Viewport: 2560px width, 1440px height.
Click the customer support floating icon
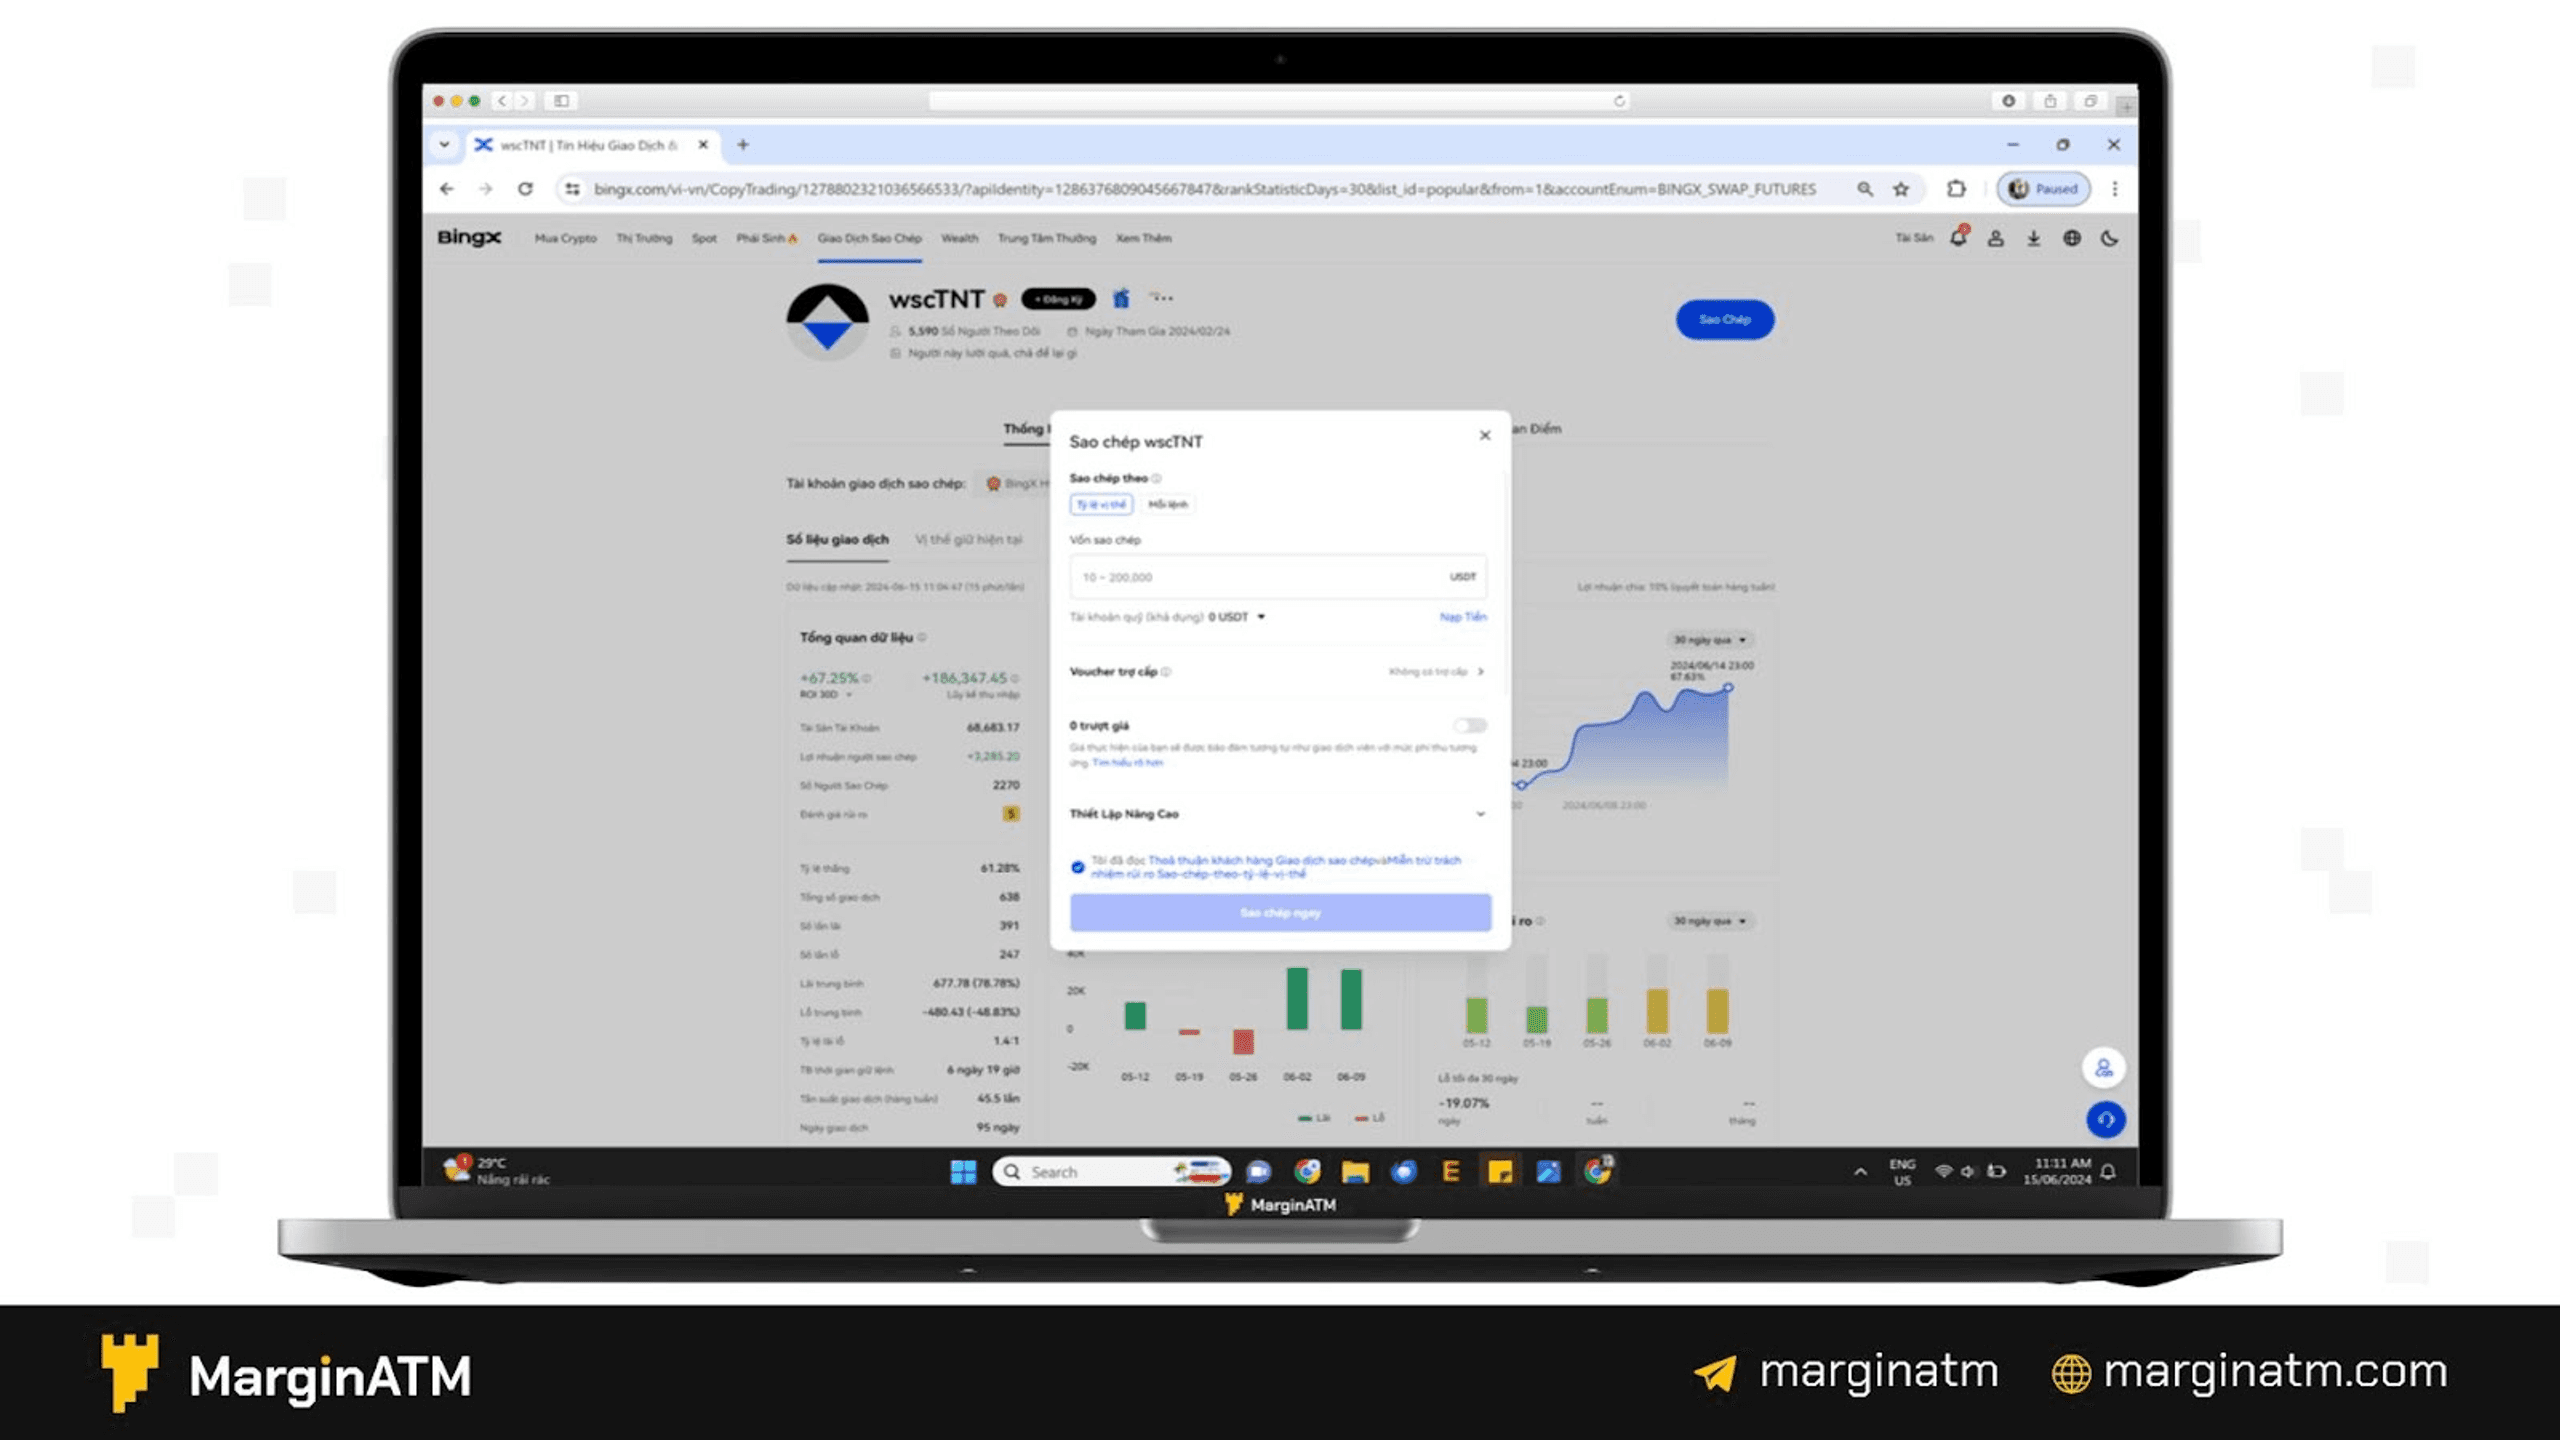point(2104,1068)
